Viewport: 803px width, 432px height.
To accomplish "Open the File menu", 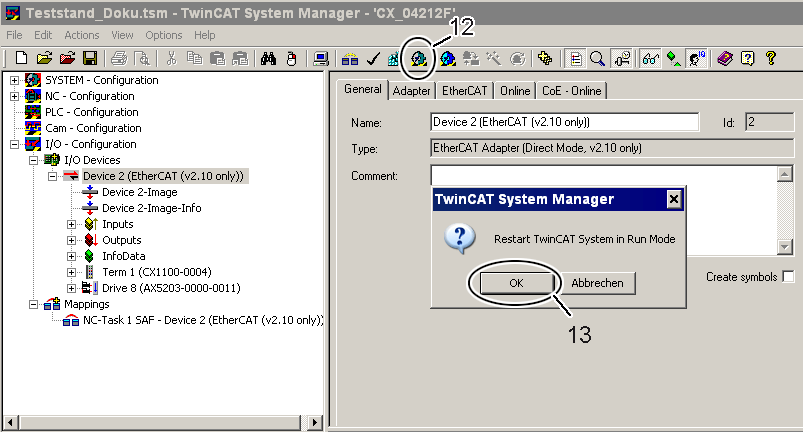I will tap(14, 35).
